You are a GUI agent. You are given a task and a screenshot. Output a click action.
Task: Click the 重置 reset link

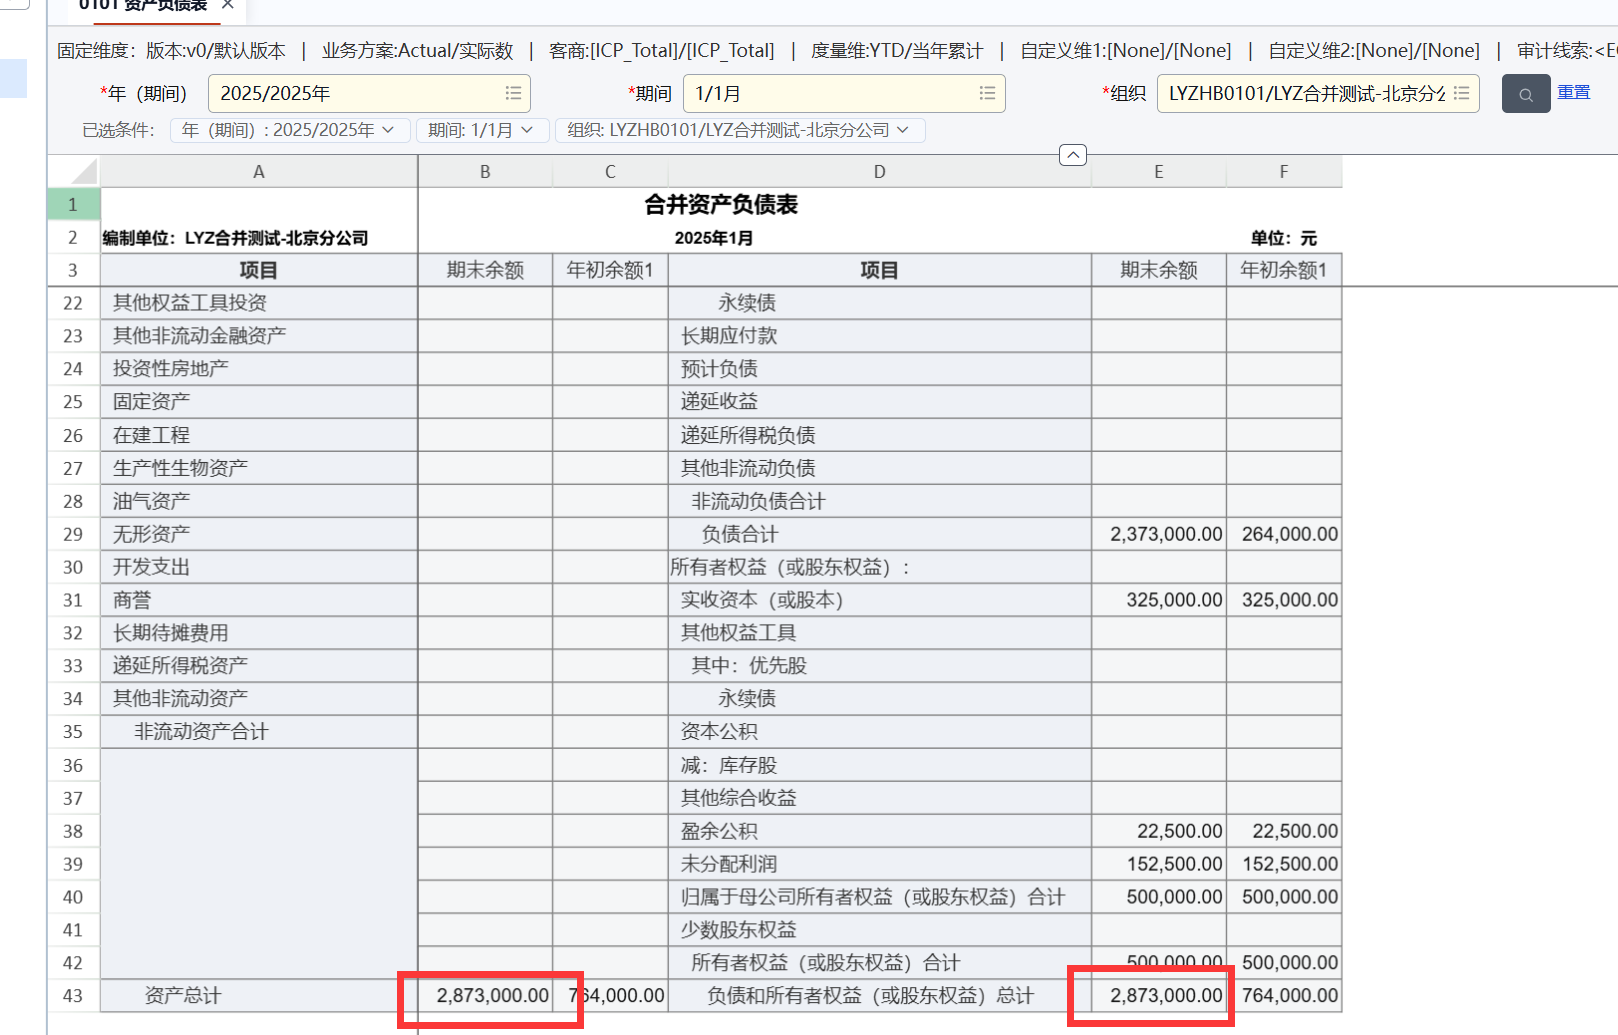[x=1573, y=92]
